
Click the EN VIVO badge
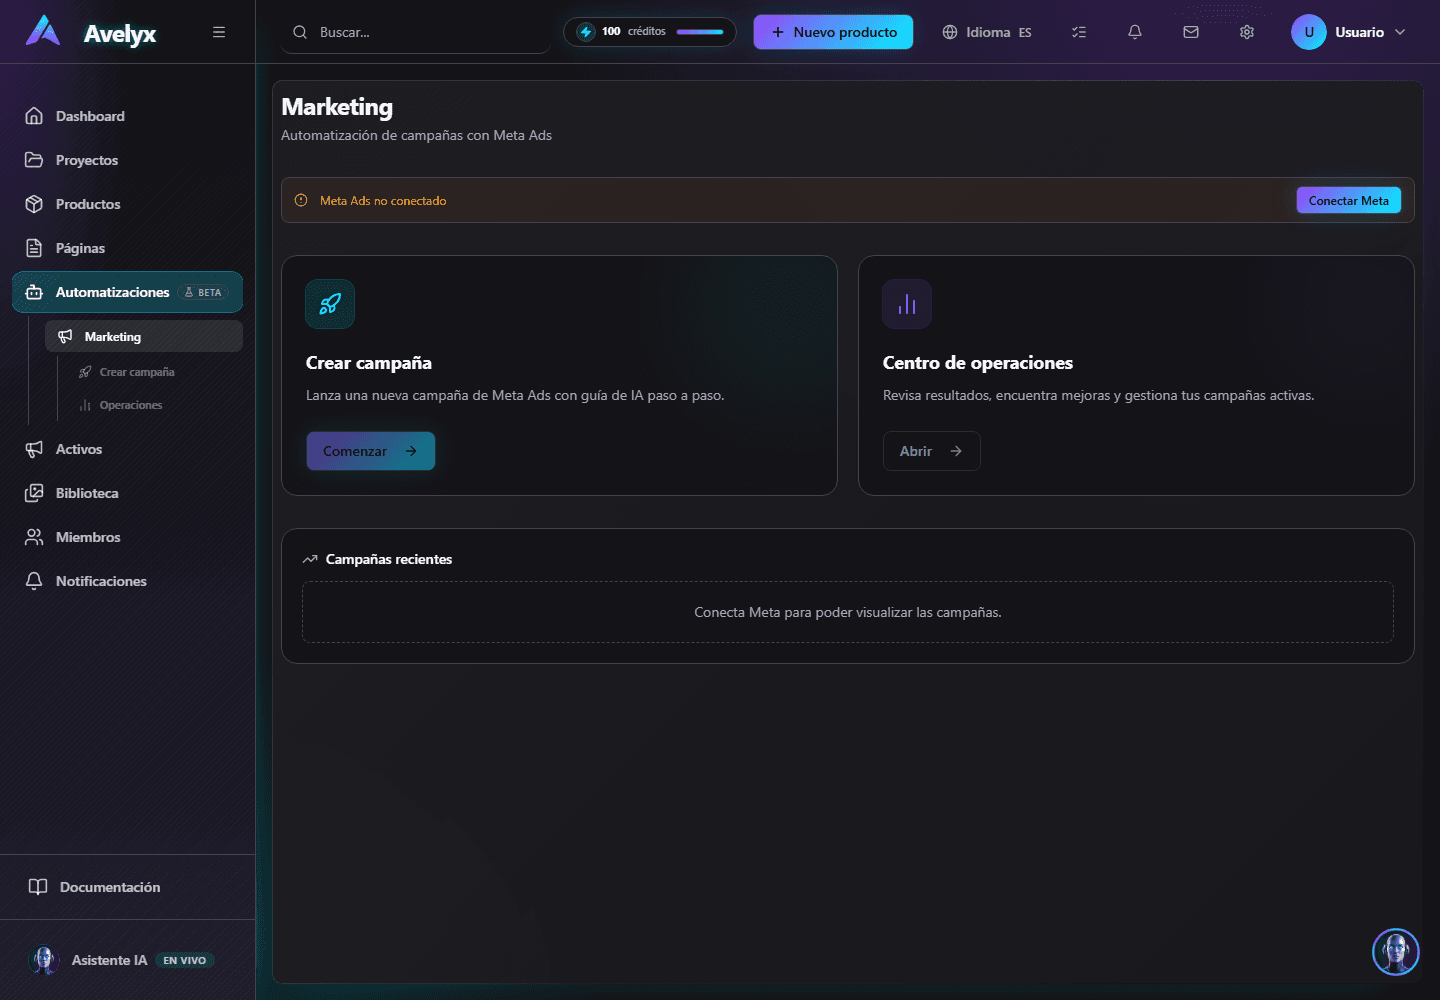pyautogui.click(x=185, y=960)
